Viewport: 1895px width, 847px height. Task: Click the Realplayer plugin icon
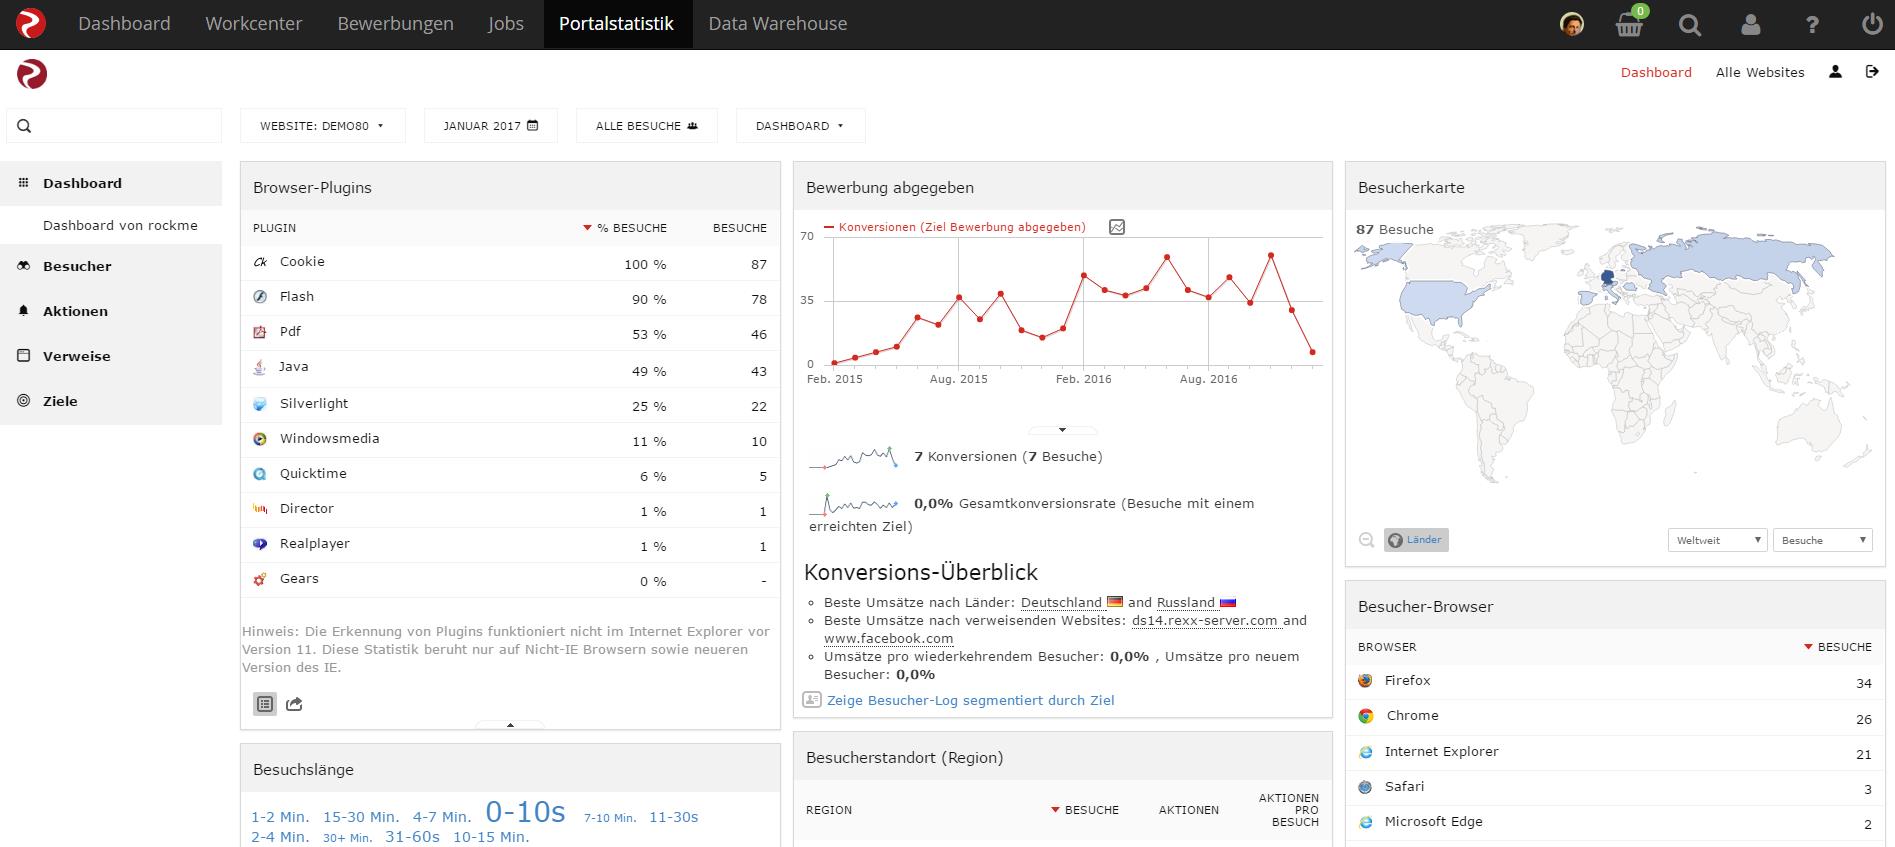click(260, 544)
